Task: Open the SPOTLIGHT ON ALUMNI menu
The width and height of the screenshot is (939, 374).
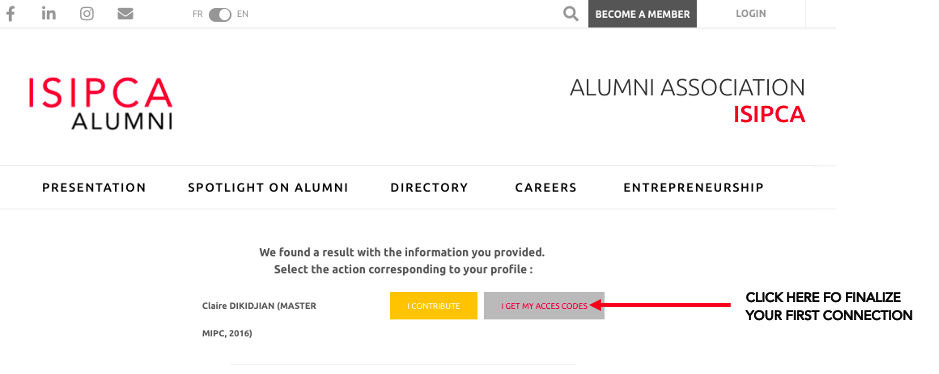Action: point(268,188)
